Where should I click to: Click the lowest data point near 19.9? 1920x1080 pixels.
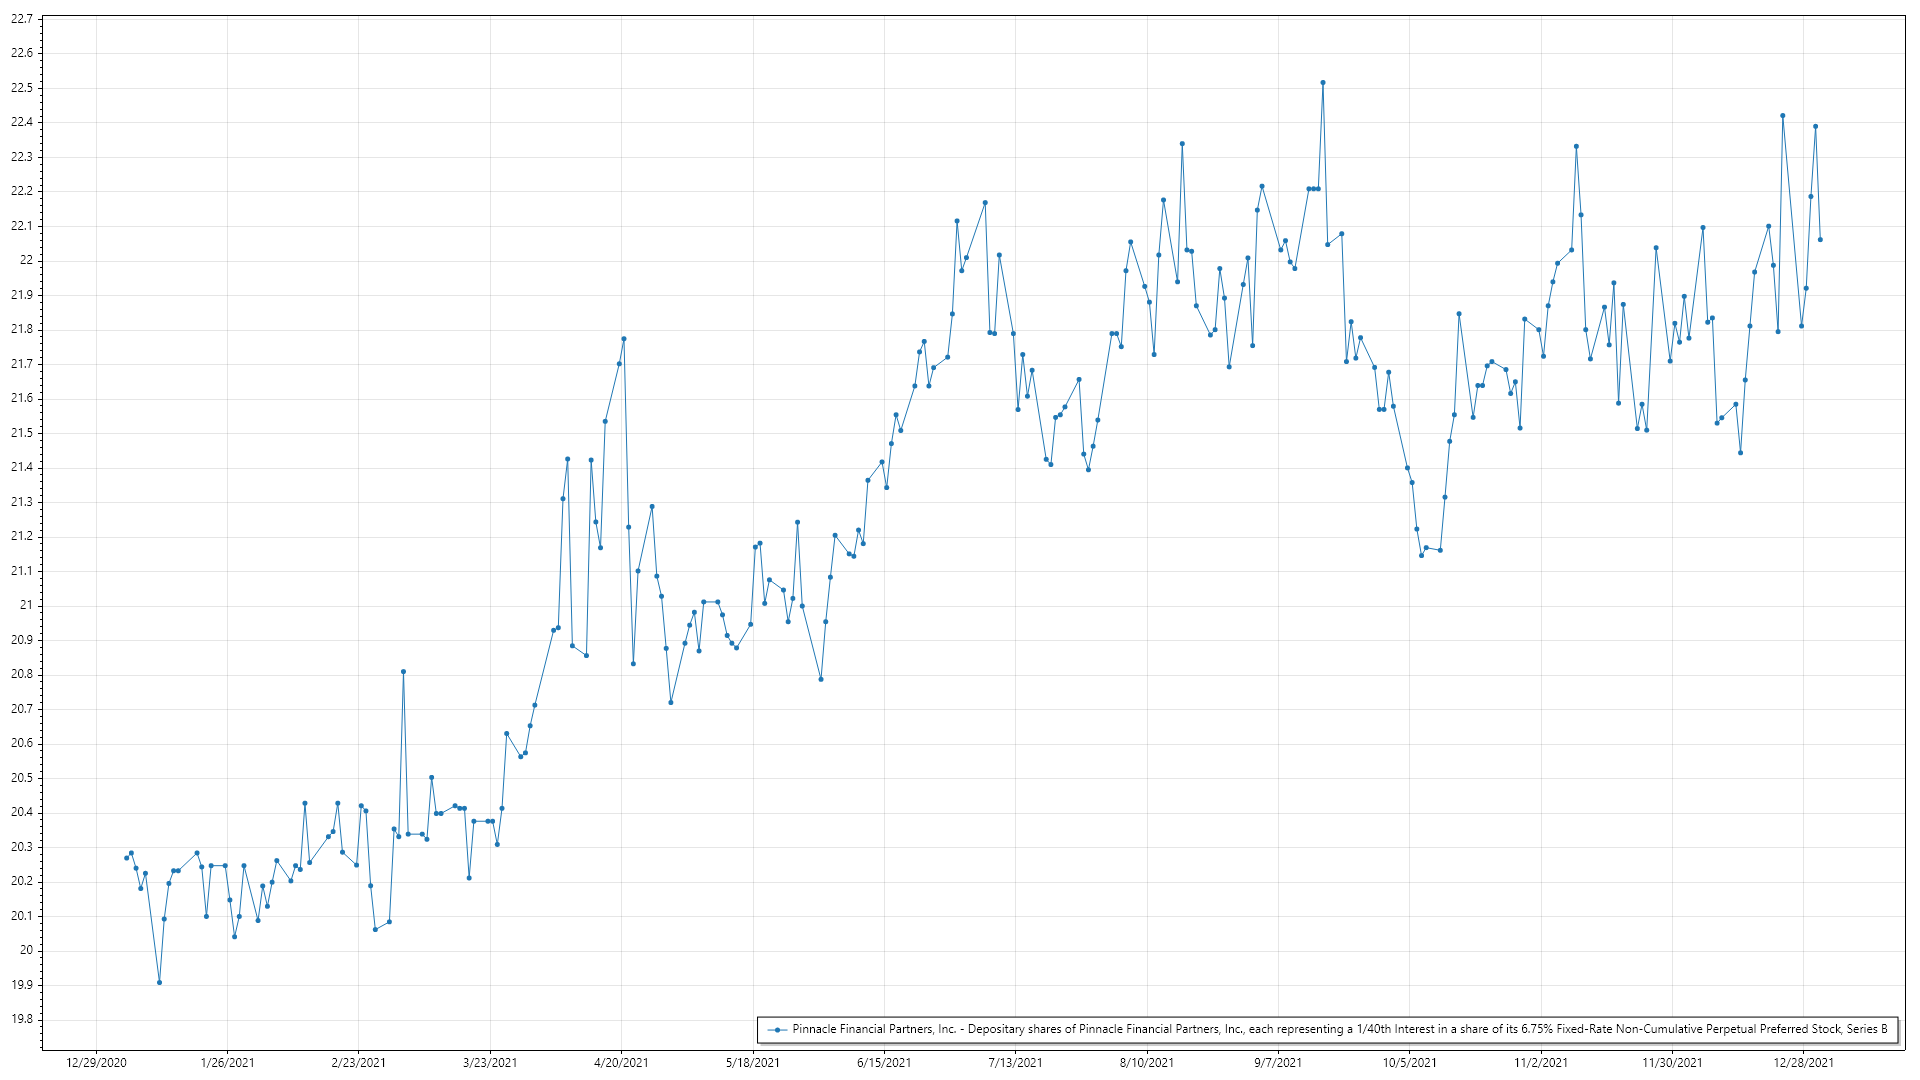coord(159,983)
